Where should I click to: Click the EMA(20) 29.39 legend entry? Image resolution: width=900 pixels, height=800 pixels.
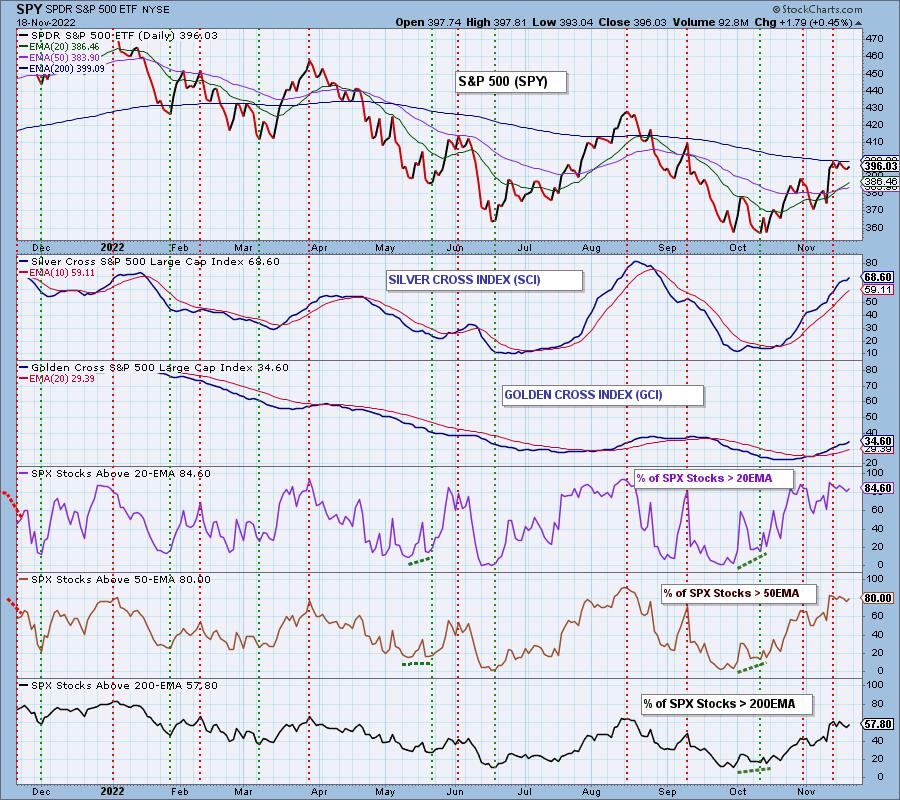click(57, 379)
